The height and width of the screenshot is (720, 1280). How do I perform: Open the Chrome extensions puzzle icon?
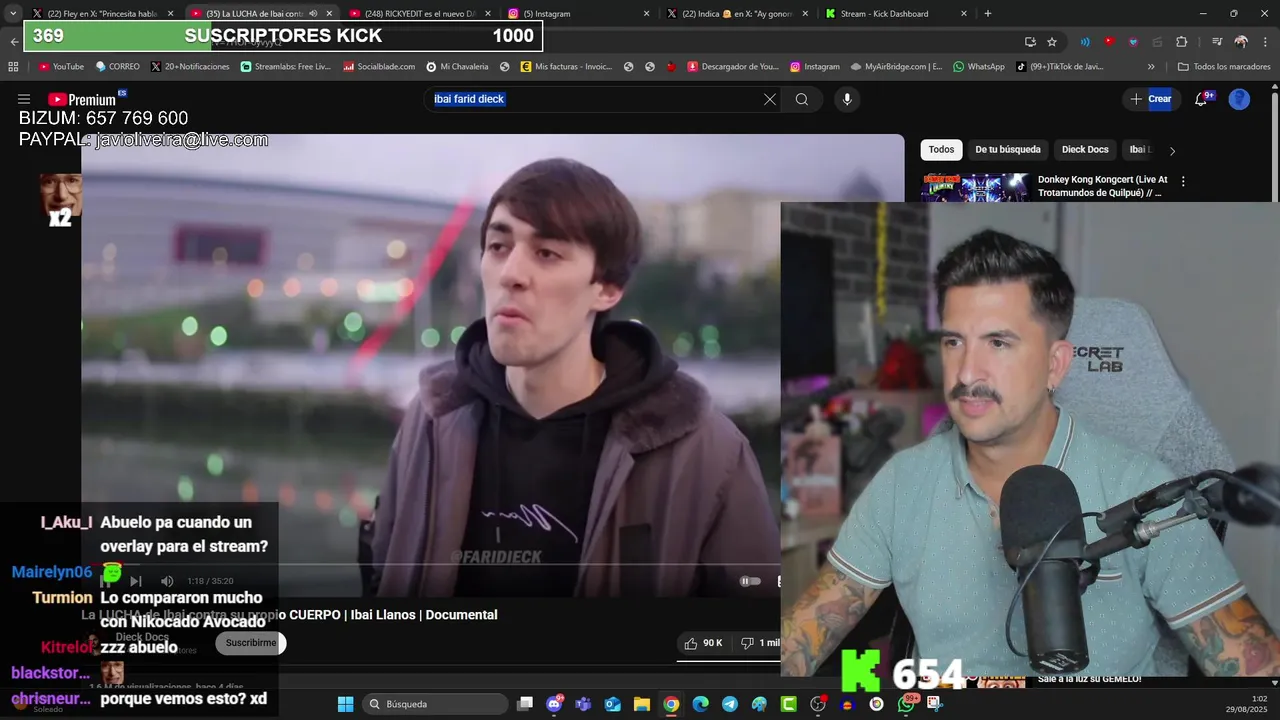point(1181,42)
